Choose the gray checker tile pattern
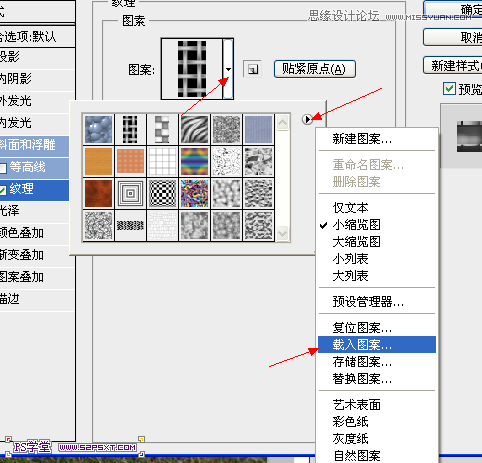Image resolution: width=482 pixels, height=463 pixels. pos(162,129)
